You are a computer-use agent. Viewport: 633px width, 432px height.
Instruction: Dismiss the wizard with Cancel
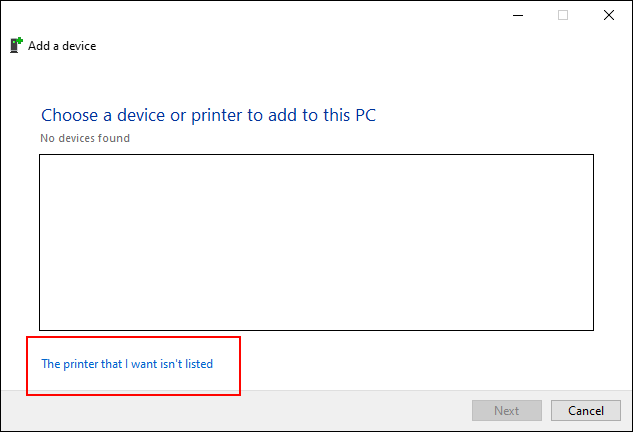pyautogui.click(x=586, y=411)
